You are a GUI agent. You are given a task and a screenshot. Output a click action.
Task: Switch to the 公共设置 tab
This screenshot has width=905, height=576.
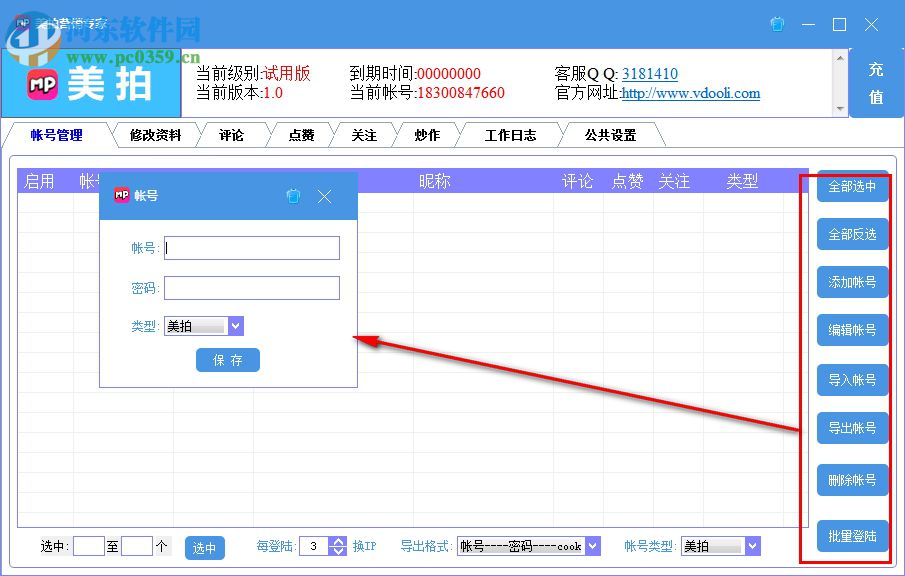point(612,135)
